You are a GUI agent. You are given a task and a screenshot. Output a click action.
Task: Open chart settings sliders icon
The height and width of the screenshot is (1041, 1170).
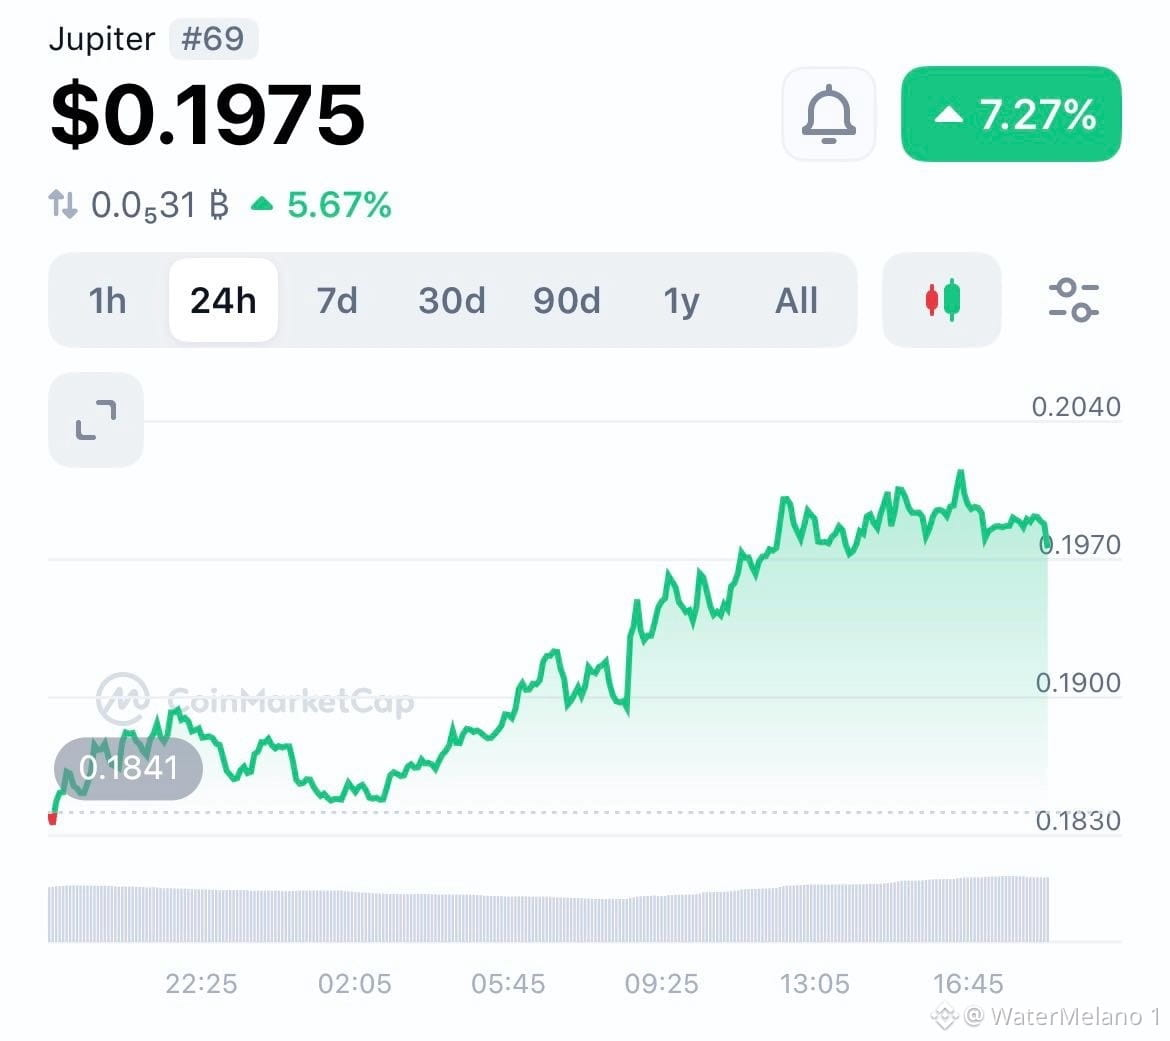[1073, 300]
